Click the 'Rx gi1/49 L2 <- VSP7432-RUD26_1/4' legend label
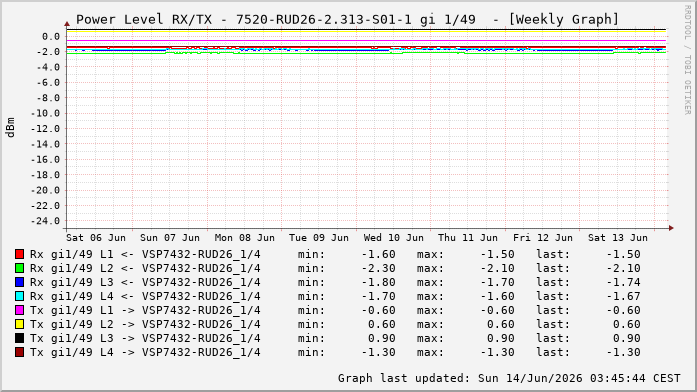The image size is (697, 392). point(145,268)
